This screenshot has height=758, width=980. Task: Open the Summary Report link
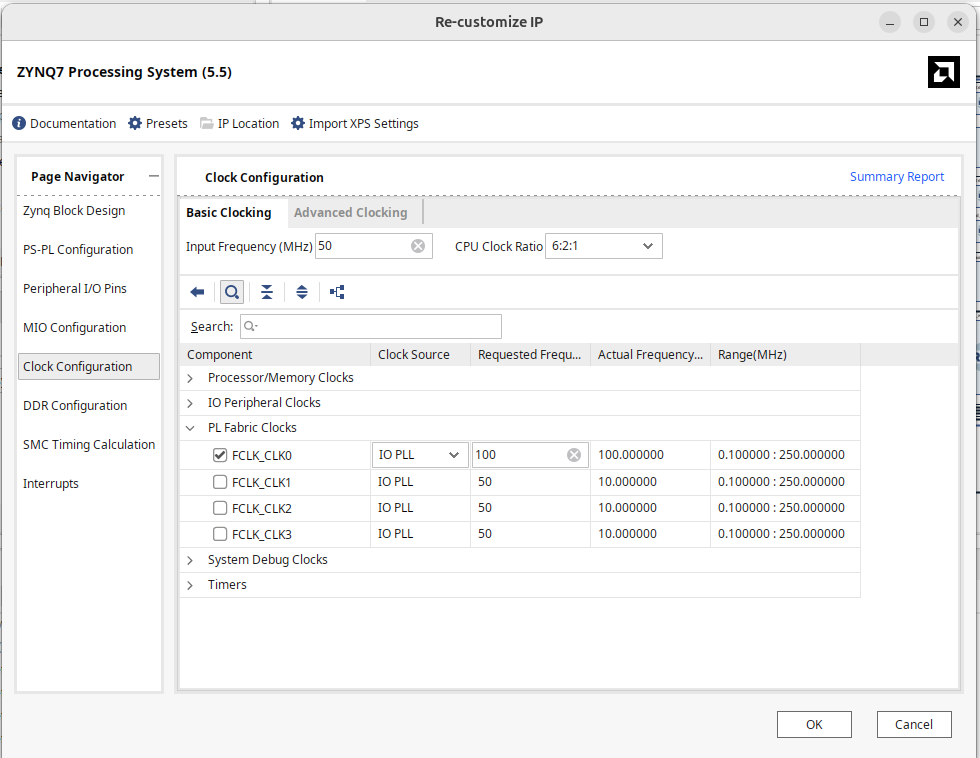896,177
